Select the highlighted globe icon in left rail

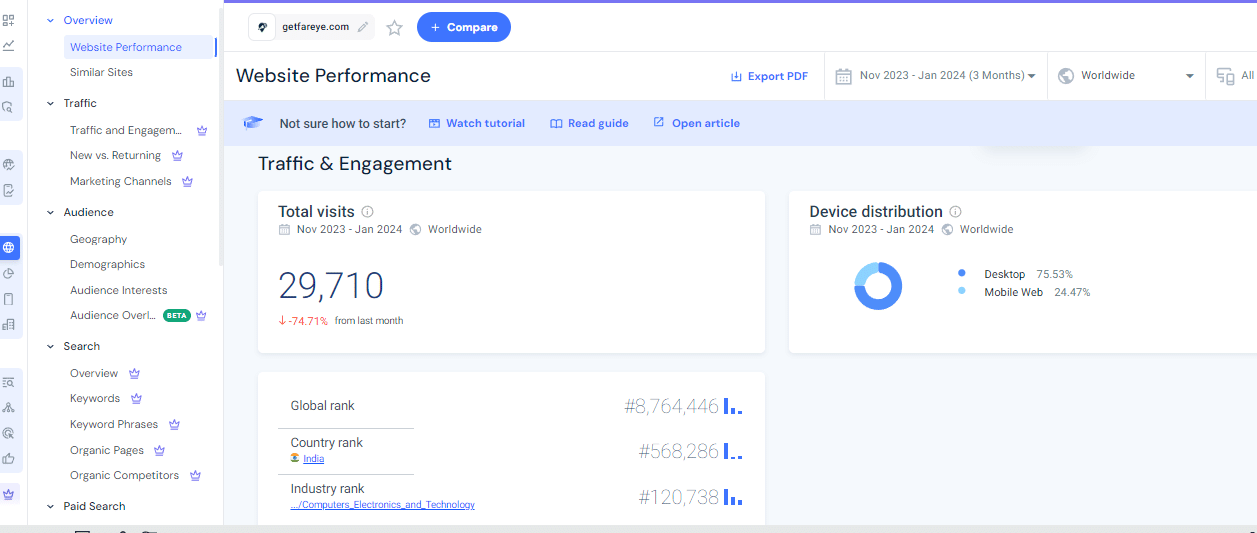coord(9,247)
